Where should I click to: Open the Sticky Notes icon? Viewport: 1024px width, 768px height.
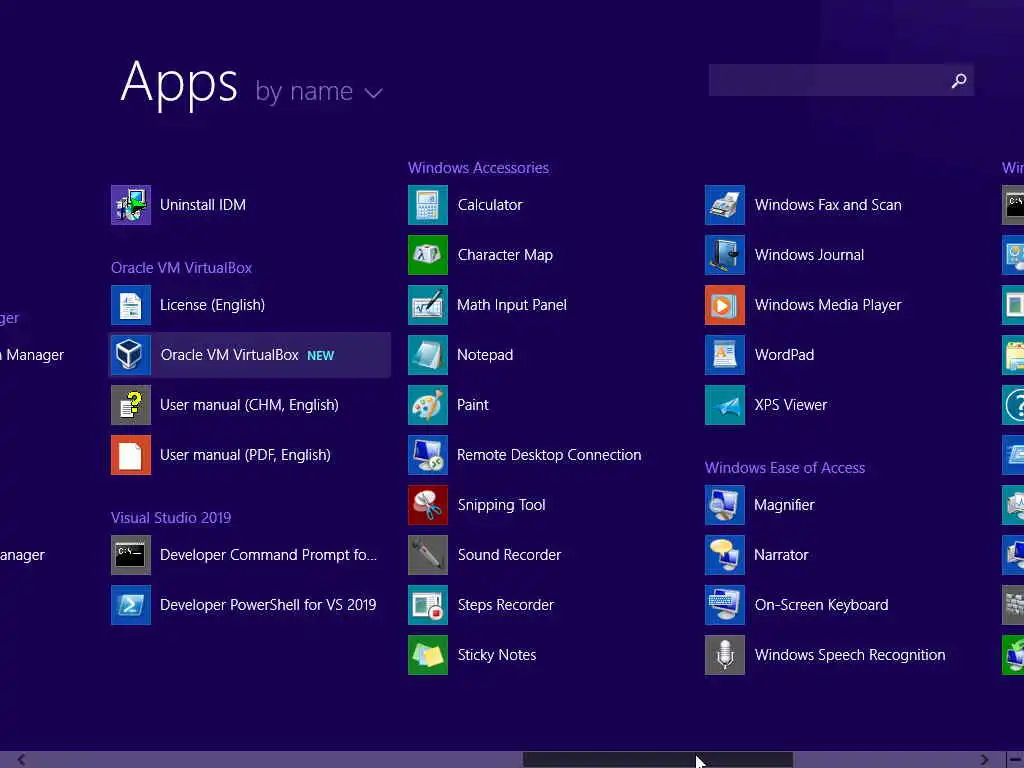(428, 655)
